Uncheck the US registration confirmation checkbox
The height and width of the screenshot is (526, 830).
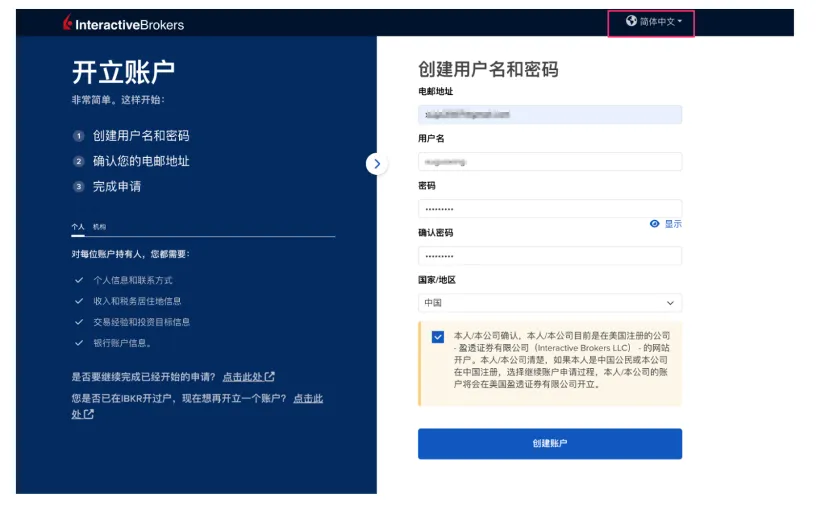(x=438, y=337)
